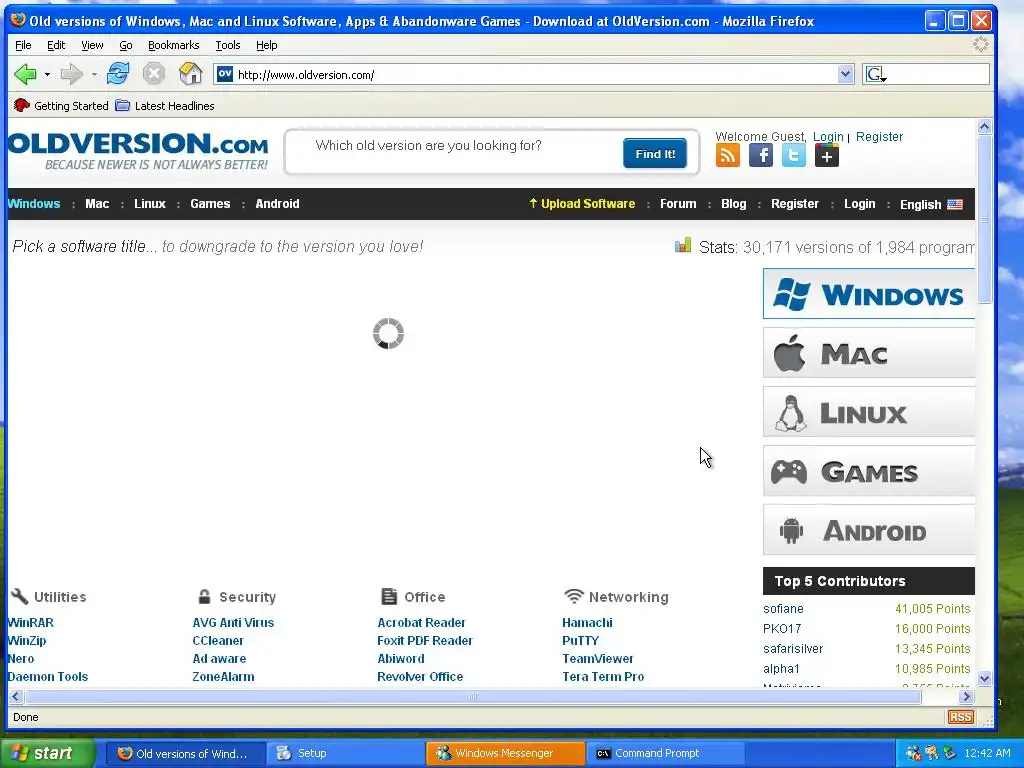The height and width of the screenshot is (768, 1024).
Task: Click the OV site favicon in address bar
Action: (x=225, y=74)
